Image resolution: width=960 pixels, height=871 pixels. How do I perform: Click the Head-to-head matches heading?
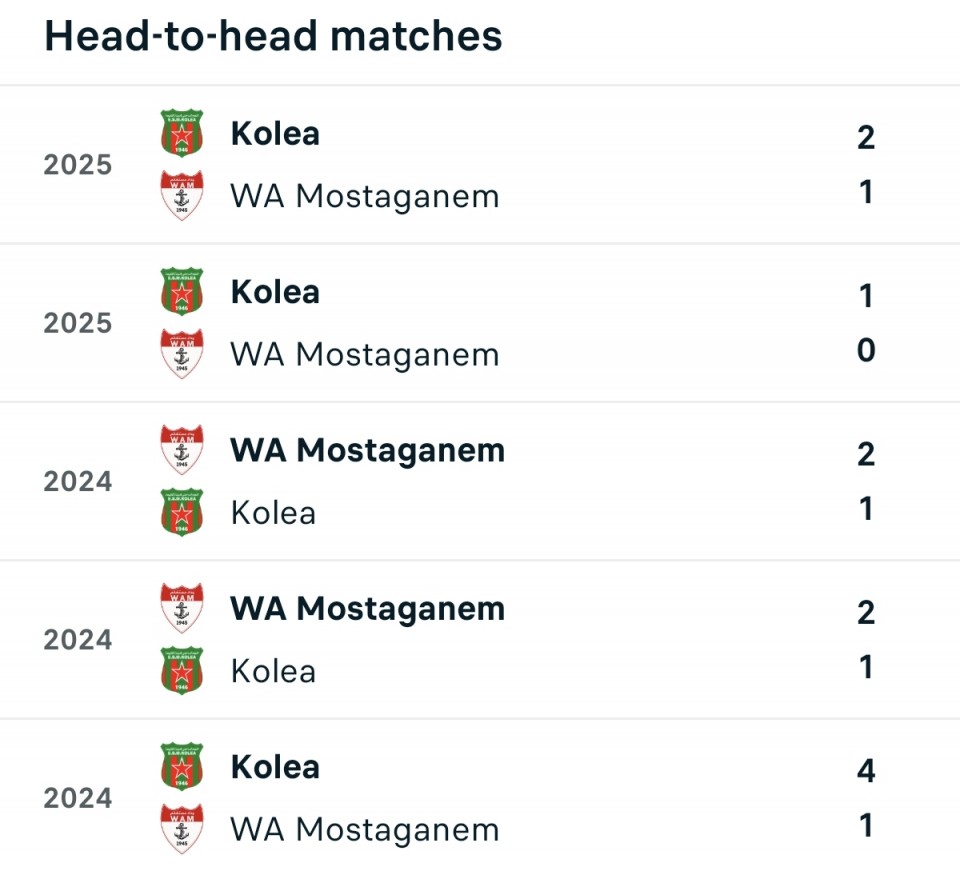click(273, 37)
